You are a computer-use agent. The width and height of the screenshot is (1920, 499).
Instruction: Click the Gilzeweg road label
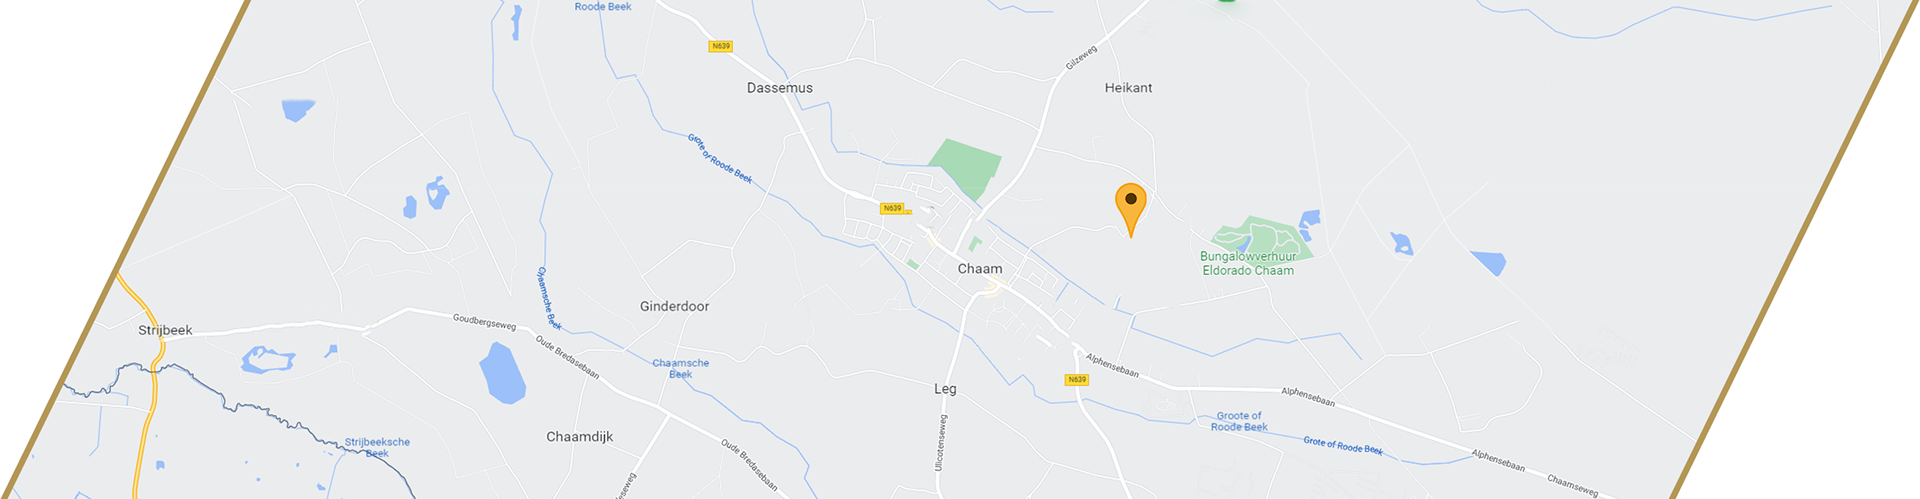1081,57
